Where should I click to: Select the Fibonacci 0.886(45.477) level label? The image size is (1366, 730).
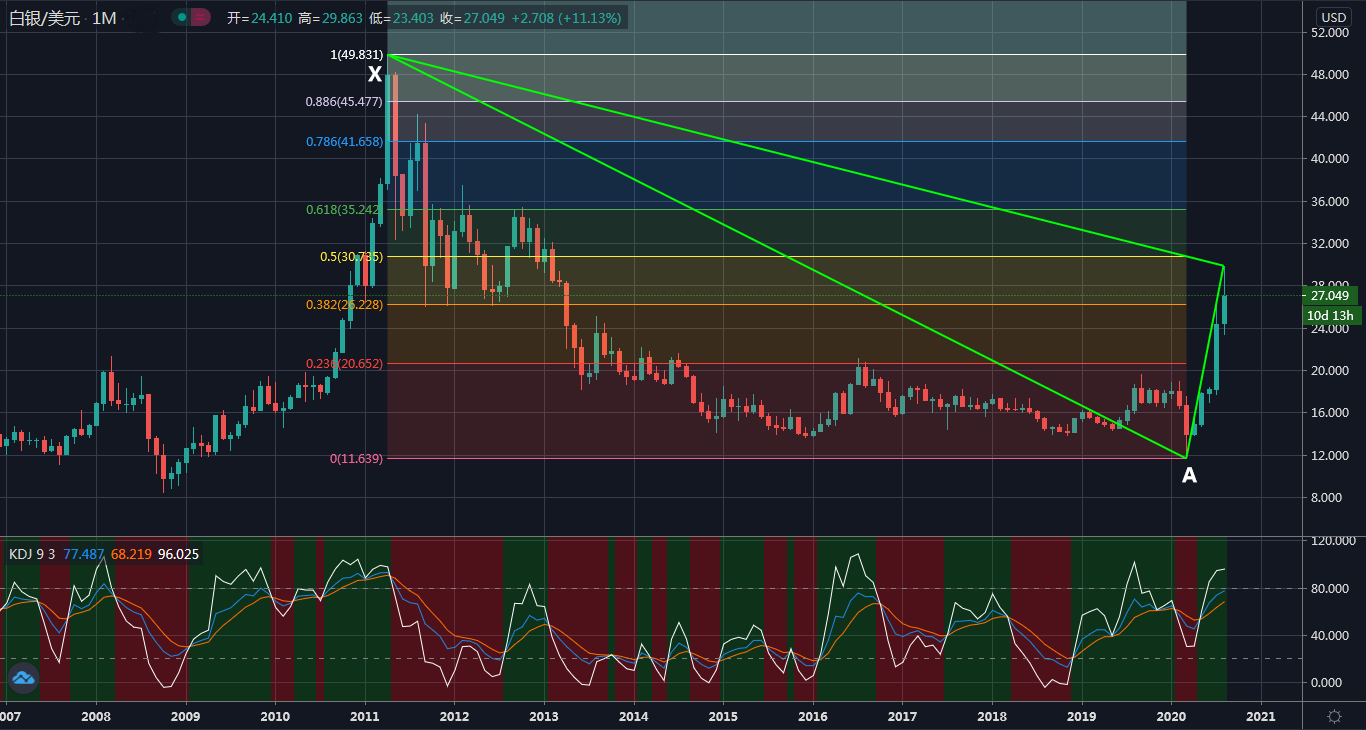click(344, 102)
